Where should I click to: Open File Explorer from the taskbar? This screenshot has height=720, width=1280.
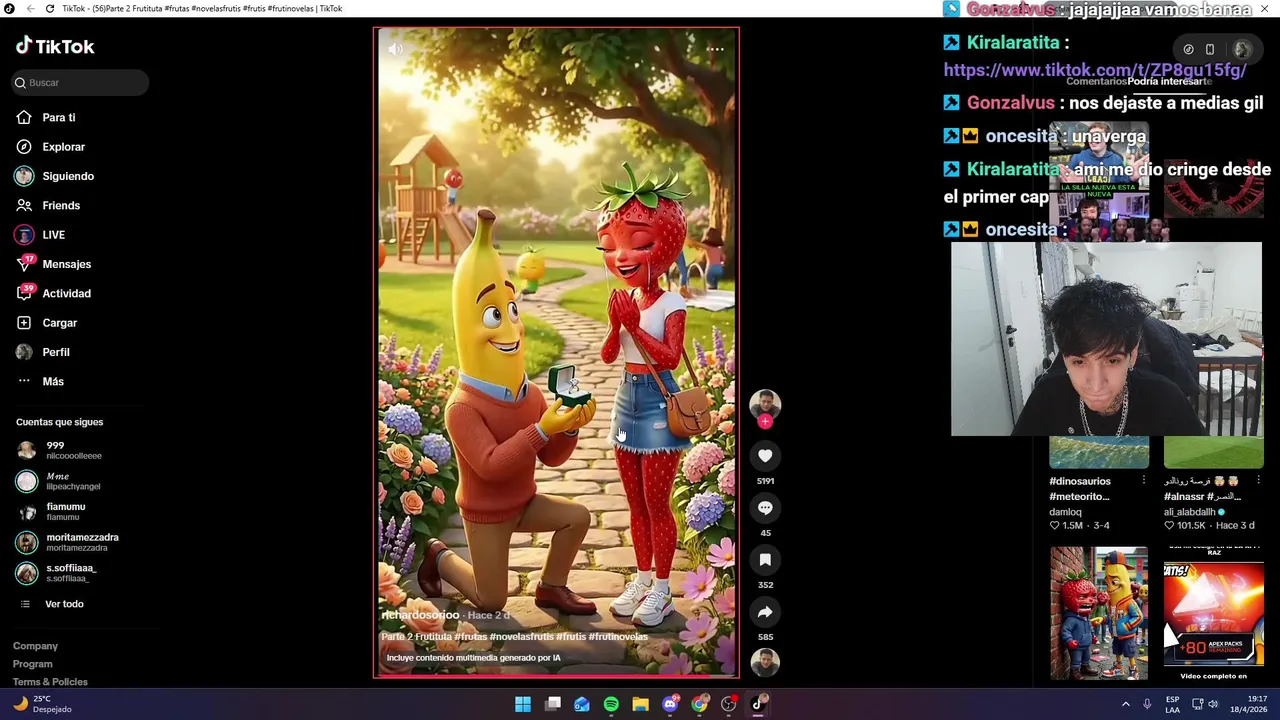click(641, 704)
